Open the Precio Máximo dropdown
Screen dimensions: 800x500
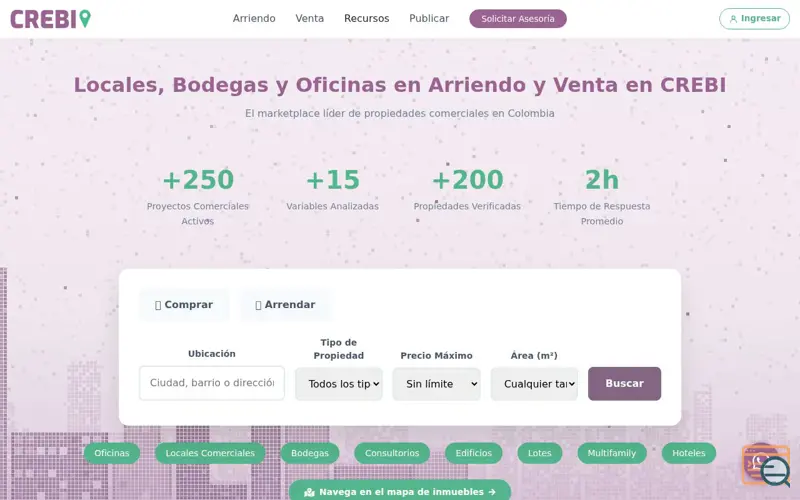click(436, 384)
